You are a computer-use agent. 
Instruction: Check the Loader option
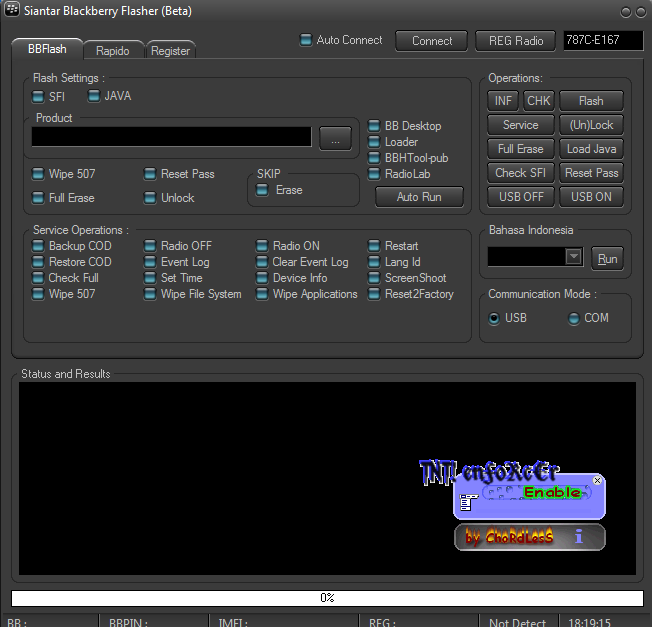[x=374, y=142]
